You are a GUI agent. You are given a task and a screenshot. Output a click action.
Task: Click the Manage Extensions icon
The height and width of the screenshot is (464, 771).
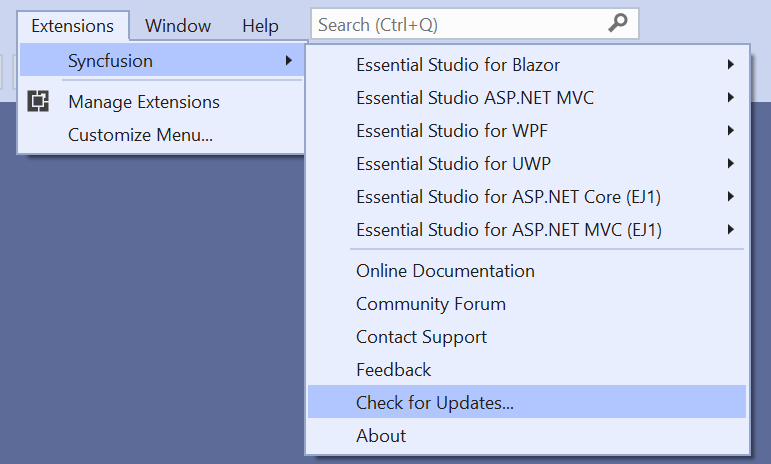tap(39, 101)
